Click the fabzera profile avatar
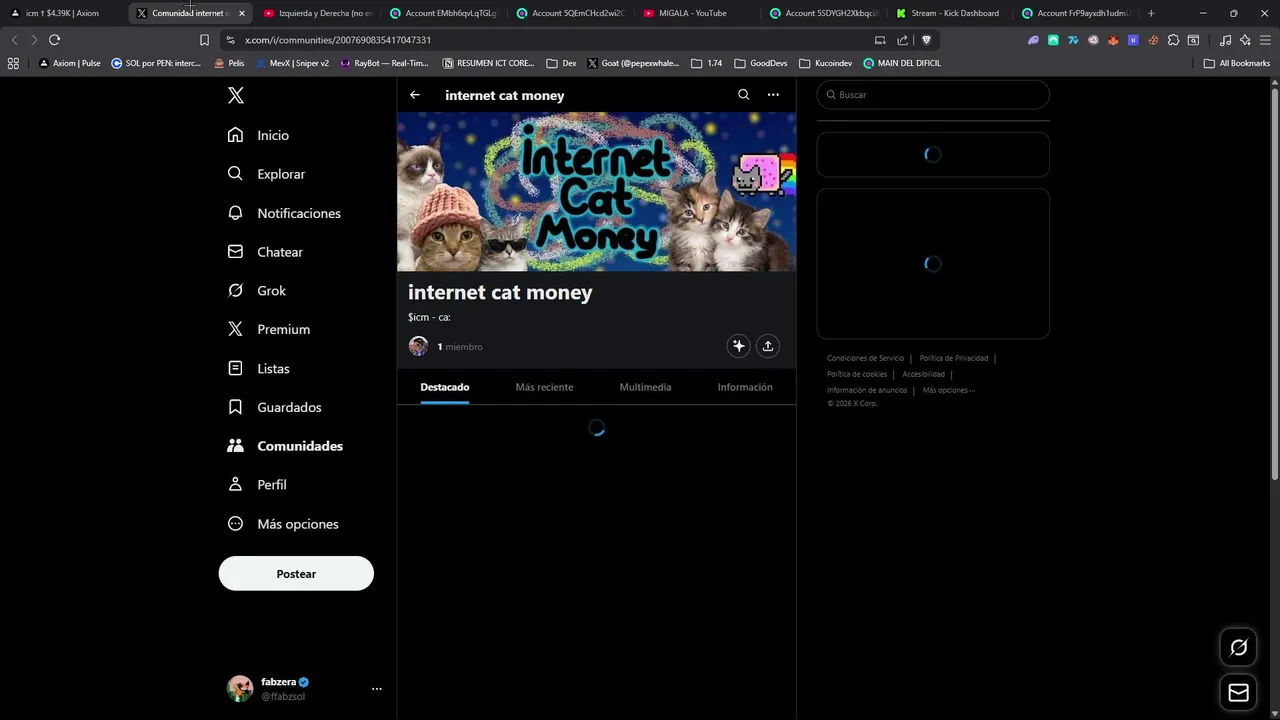The height and width of the screenshot is (720, 1280). tap(240, 688)
